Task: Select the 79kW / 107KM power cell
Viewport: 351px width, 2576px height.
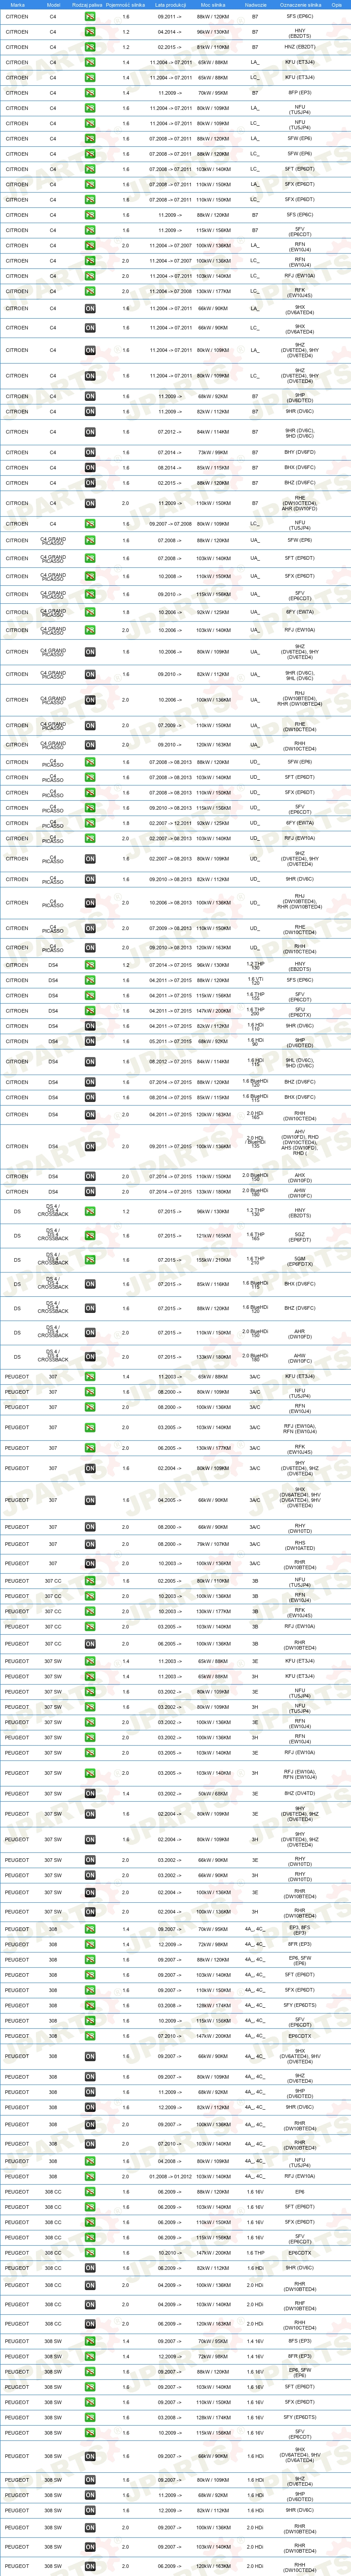Action: [213, 1544]
